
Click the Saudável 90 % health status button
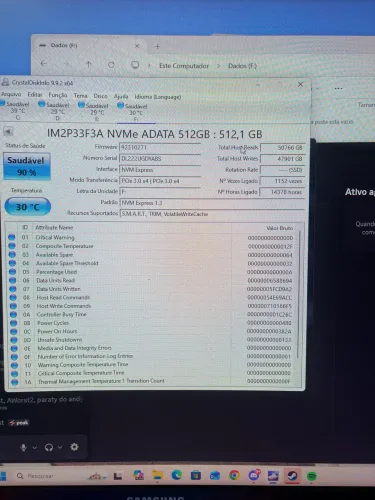(x=27, y=166)
